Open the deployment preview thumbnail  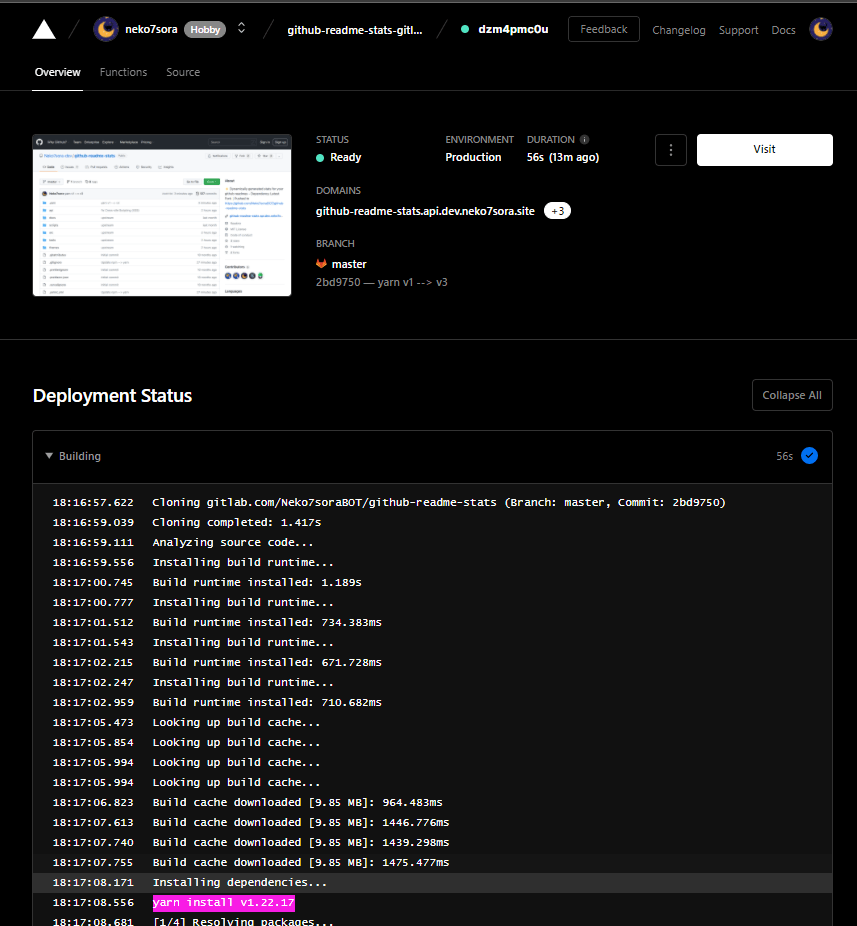coord(162,215)
